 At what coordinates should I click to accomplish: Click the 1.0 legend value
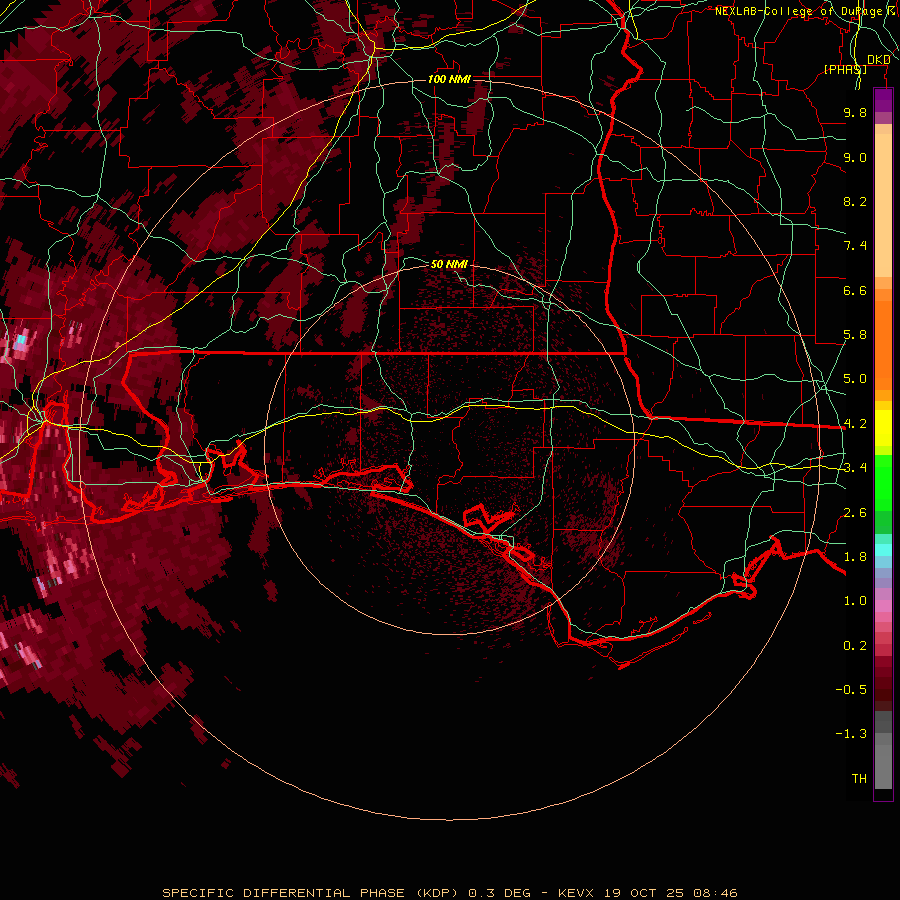click(x=855, y=601)
